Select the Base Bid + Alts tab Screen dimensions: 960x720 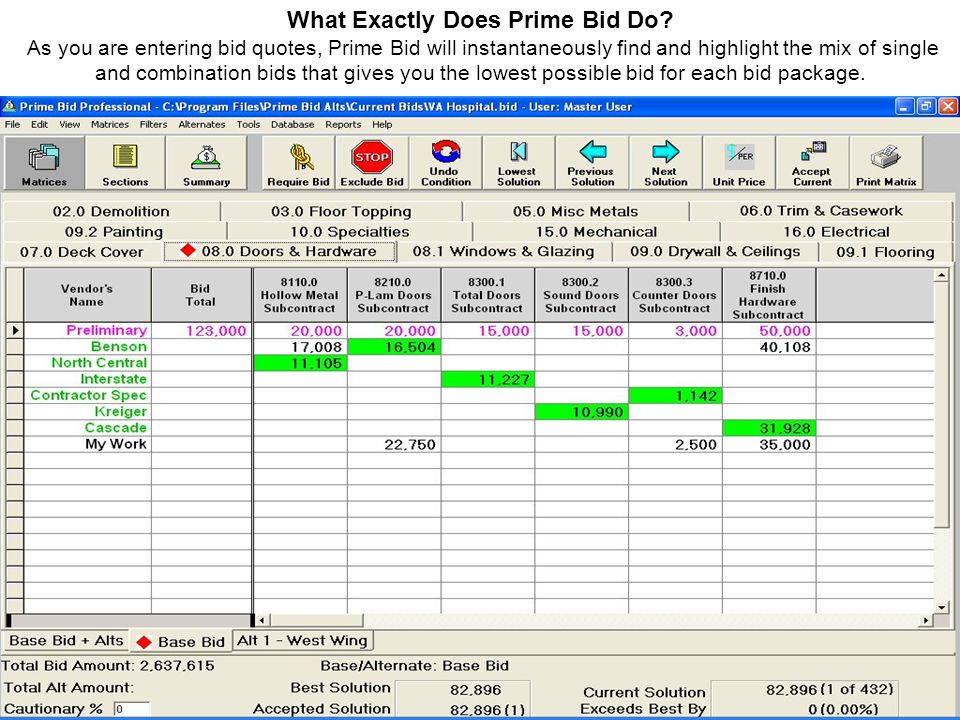66,641
